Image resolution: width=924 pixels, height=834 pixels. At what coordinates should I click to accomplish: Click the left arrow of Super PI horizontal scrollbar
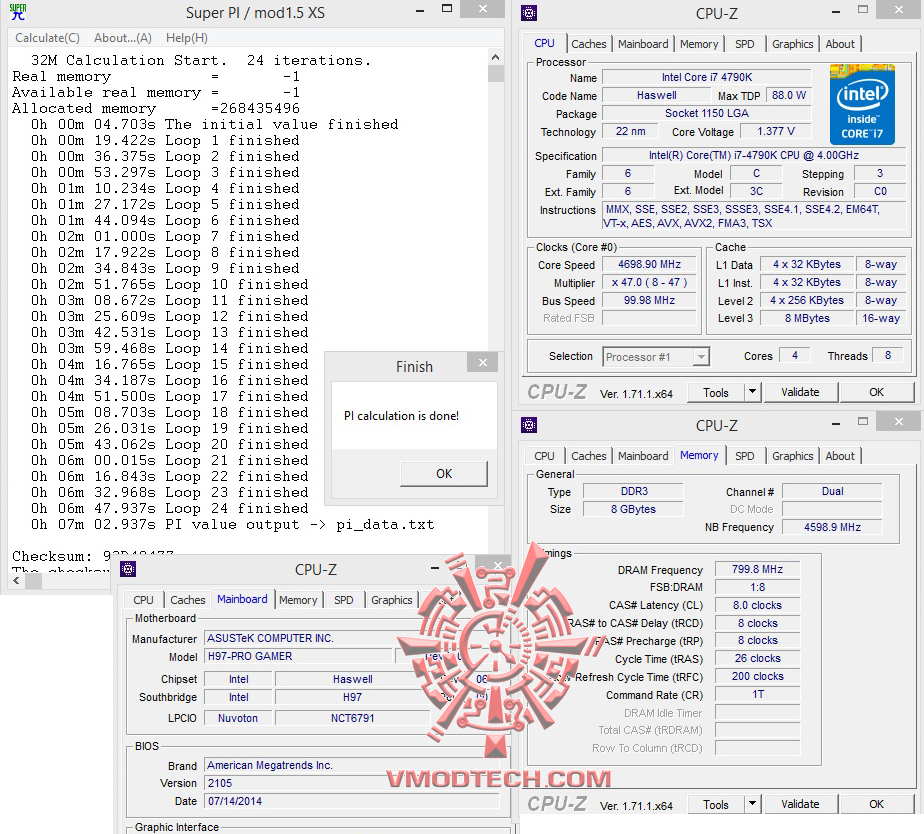point(16,581)
